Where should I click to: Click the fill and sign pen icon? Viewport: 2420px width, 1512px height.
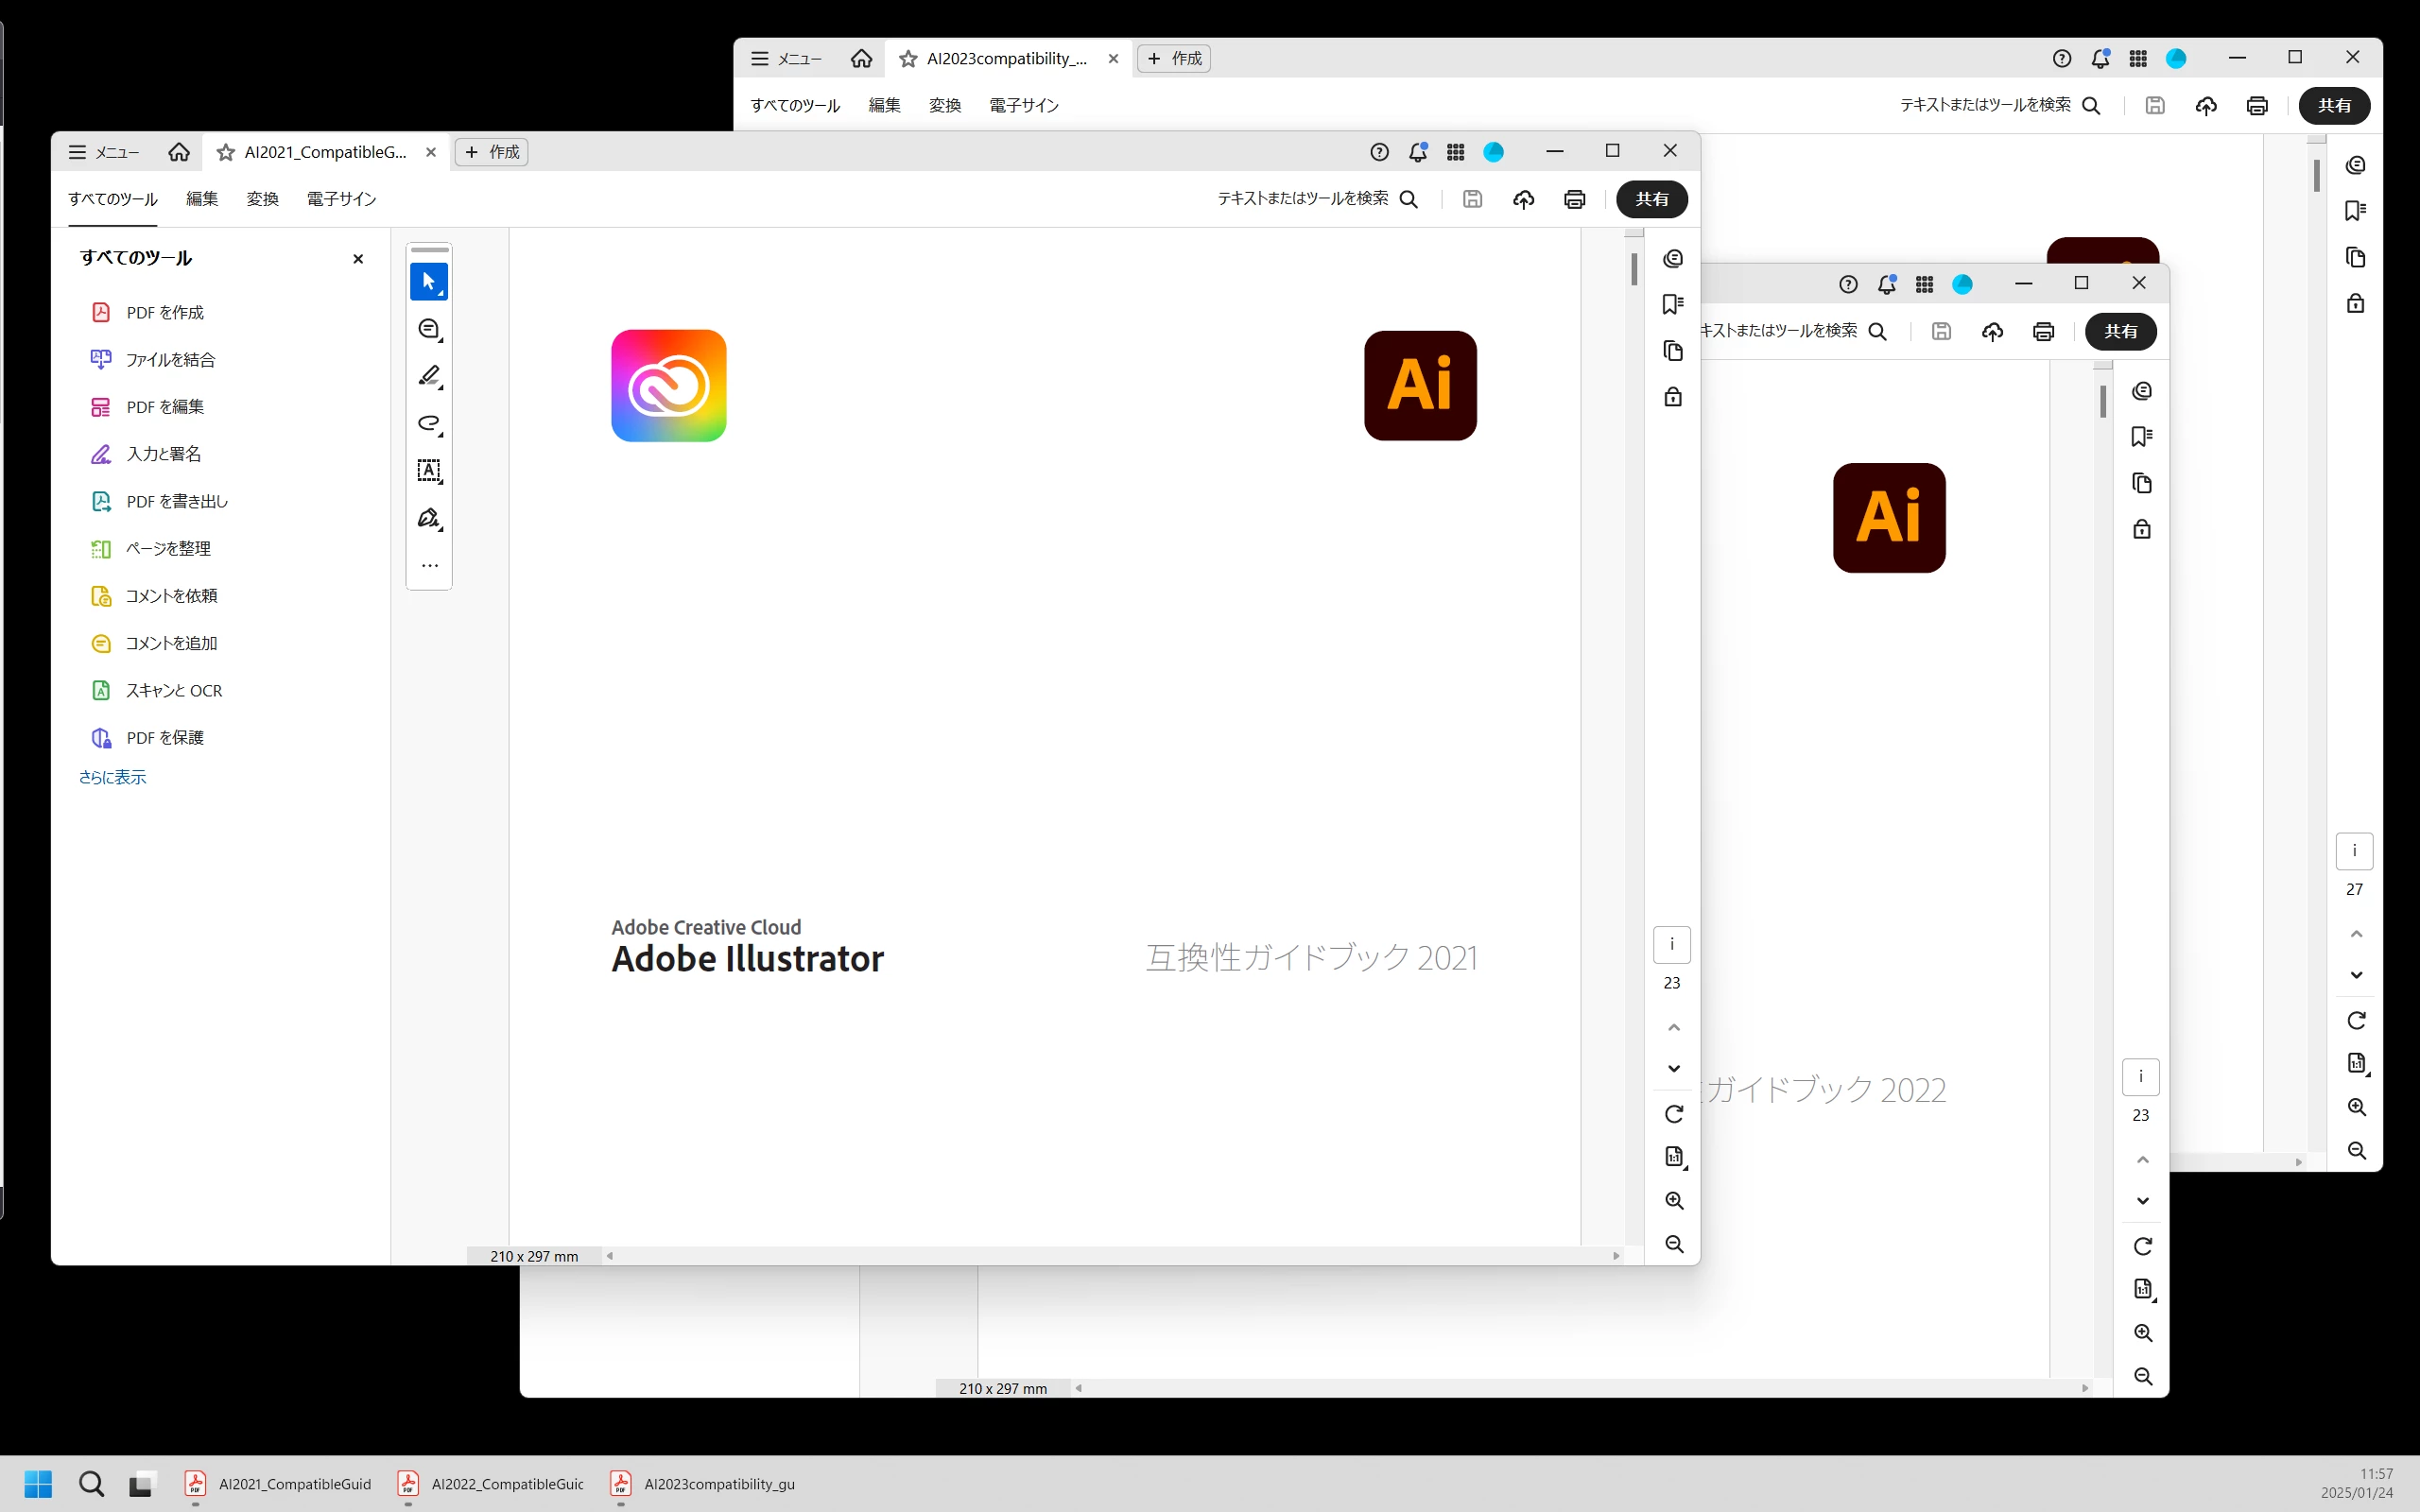tap(429, 518)
